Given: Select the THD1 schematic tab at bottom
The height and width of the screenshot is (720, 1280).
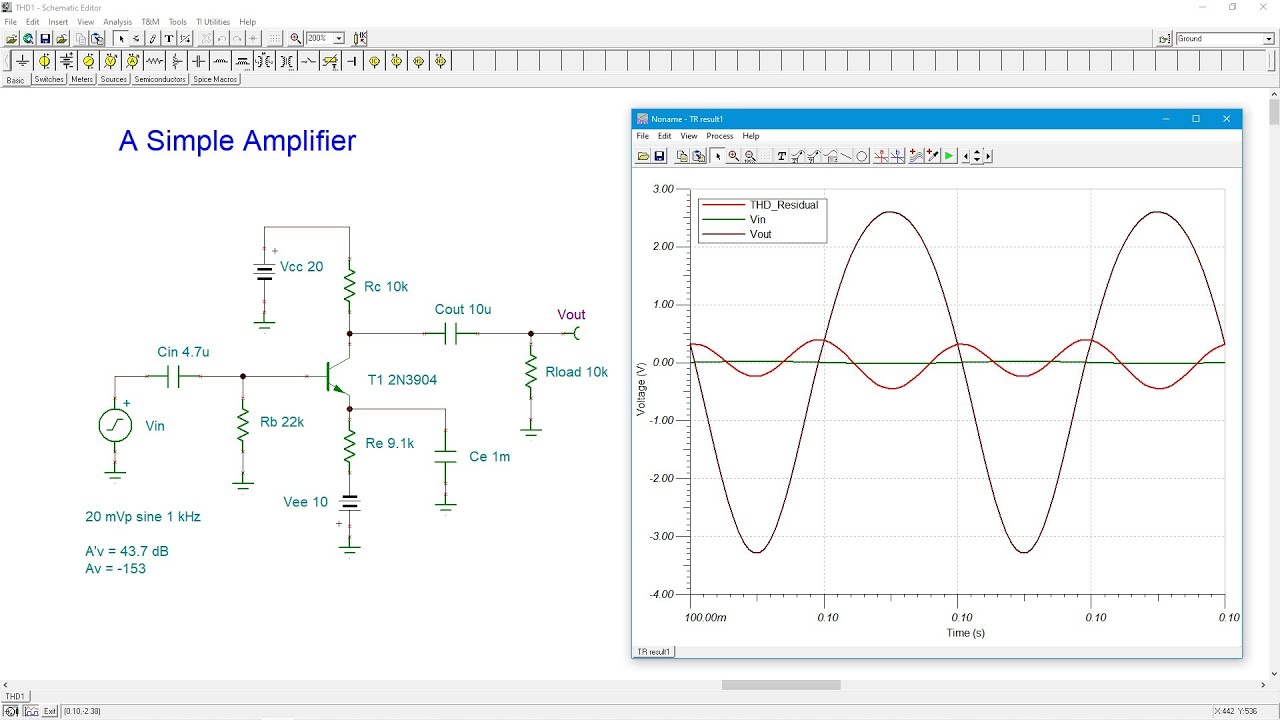Looking at the screenshot, I should (x=15, y=696).
